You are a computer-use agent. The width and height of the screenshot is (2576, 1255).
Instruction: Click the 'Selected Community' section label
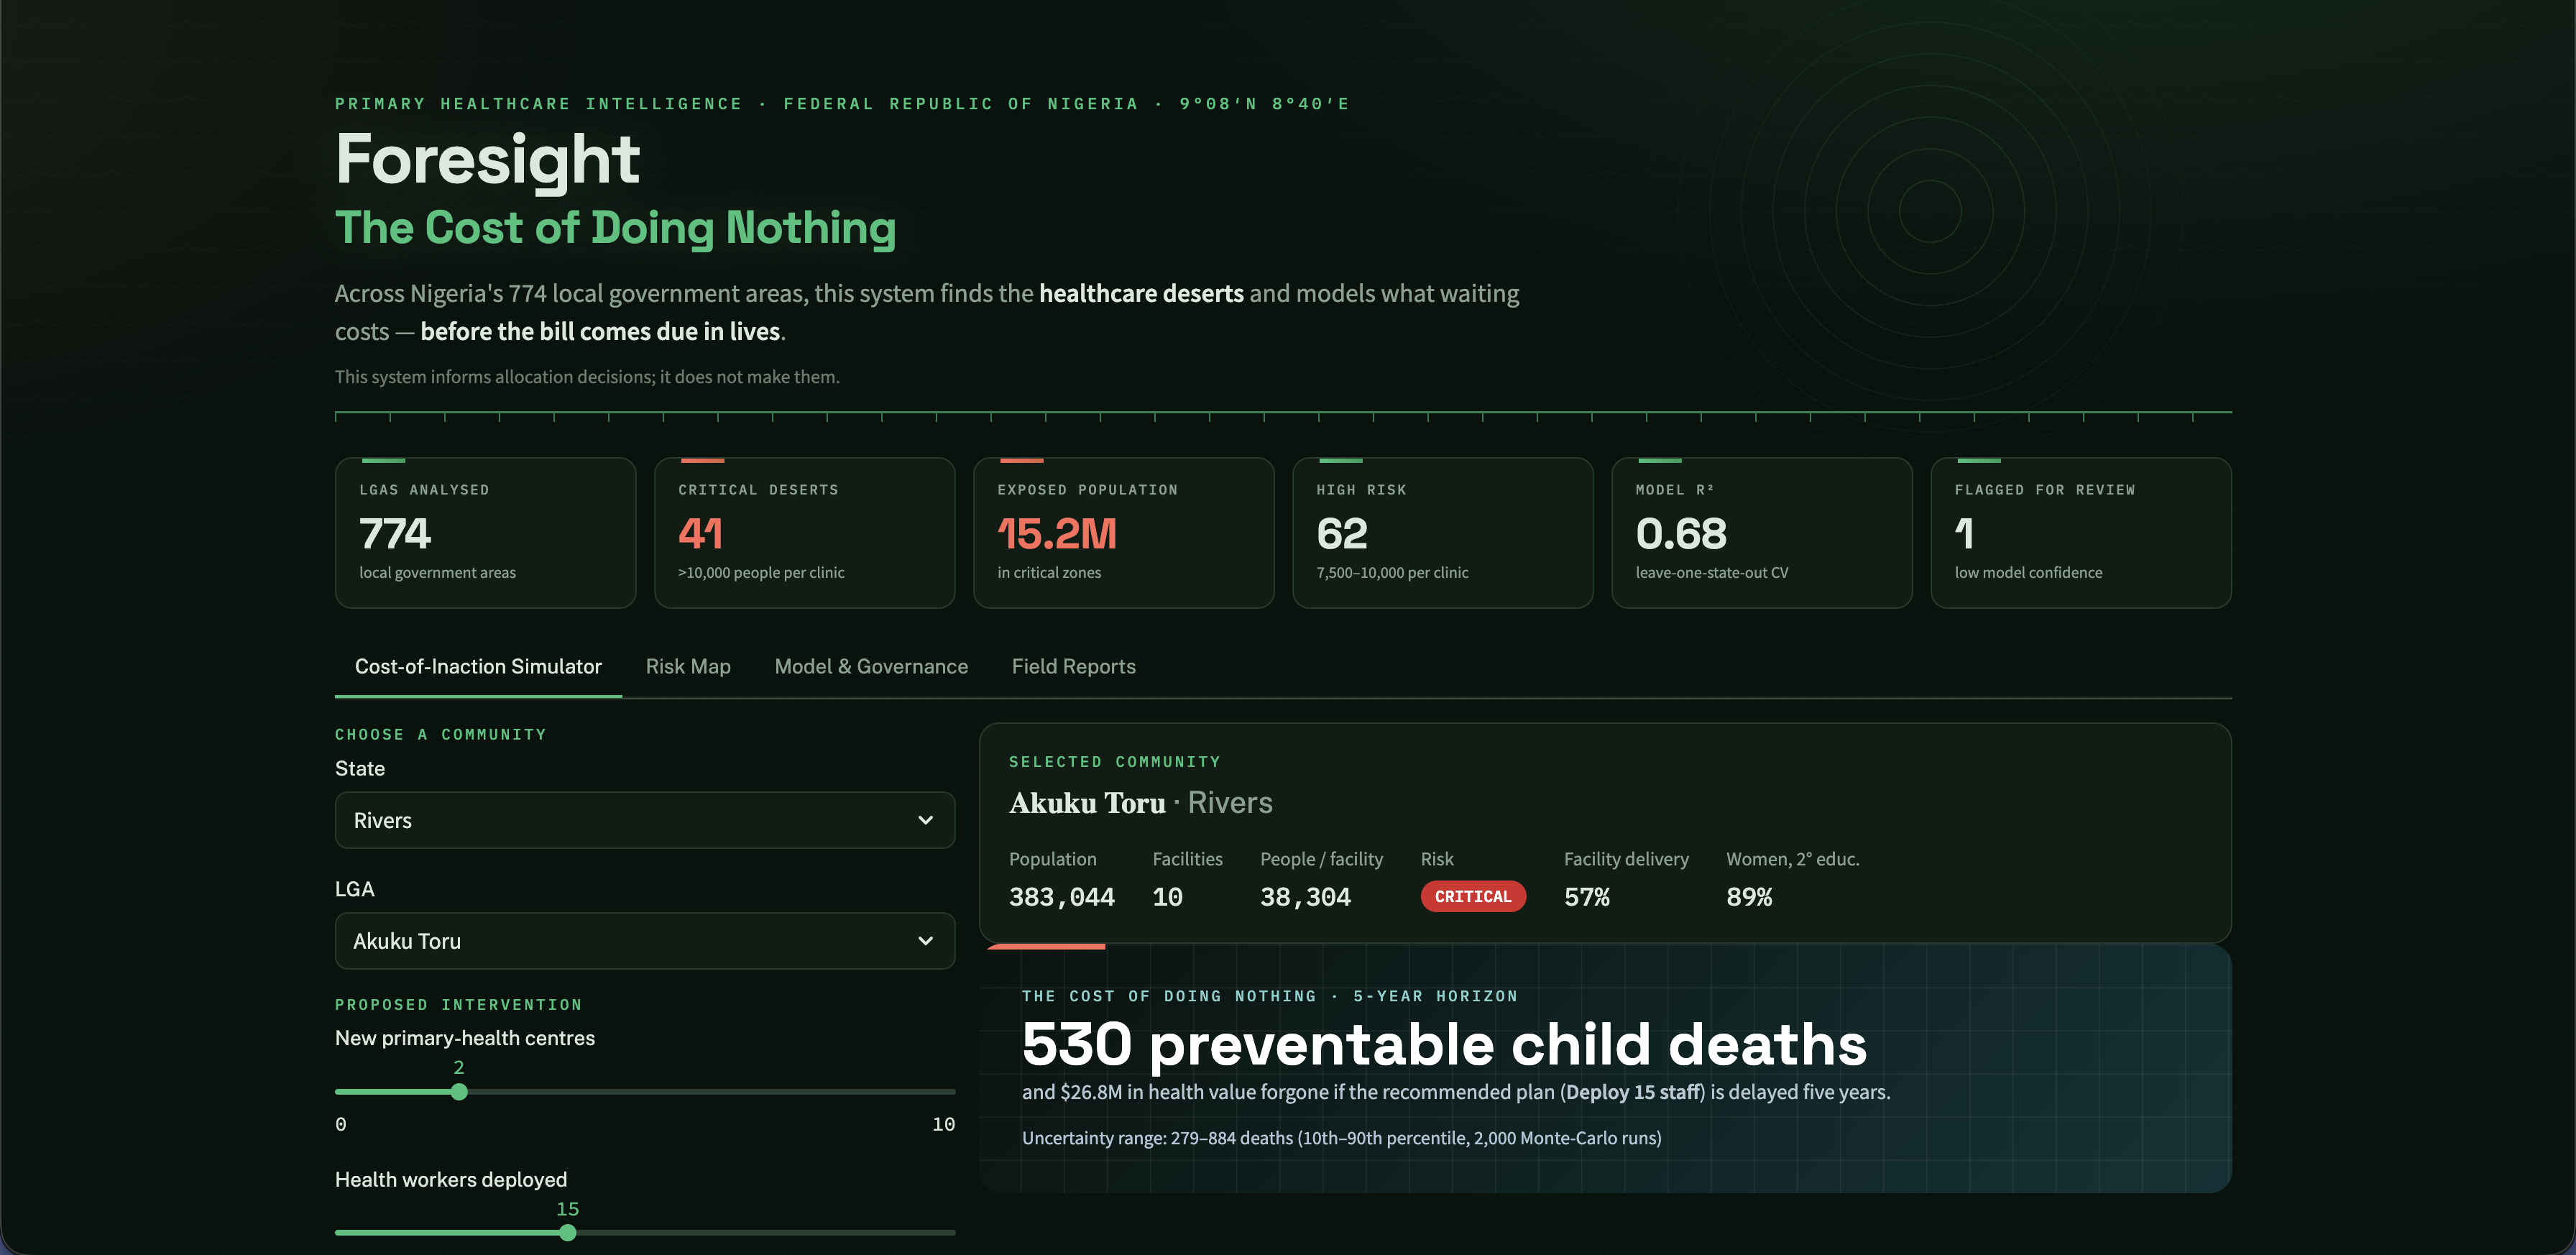(1115, 762)
